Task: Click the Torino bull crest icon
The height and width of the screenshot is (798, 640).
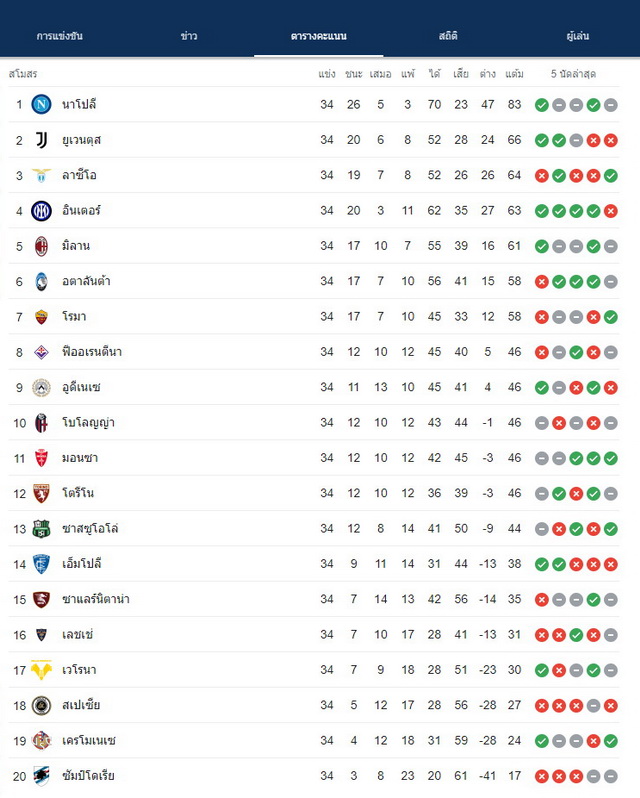Action: click(x=41, y=494)
